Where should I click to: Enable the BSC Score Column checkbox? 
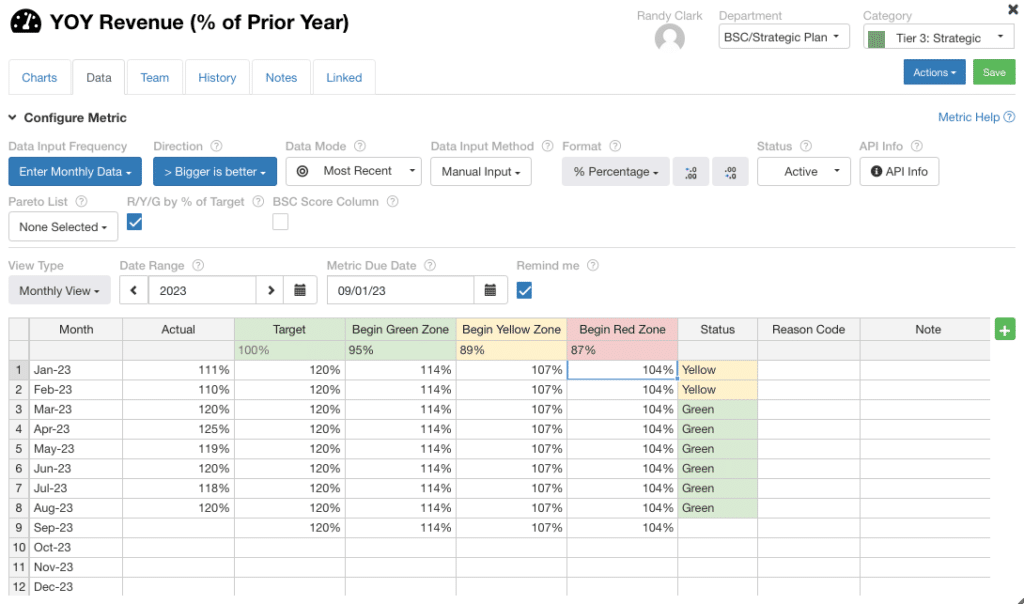point(280,222)
